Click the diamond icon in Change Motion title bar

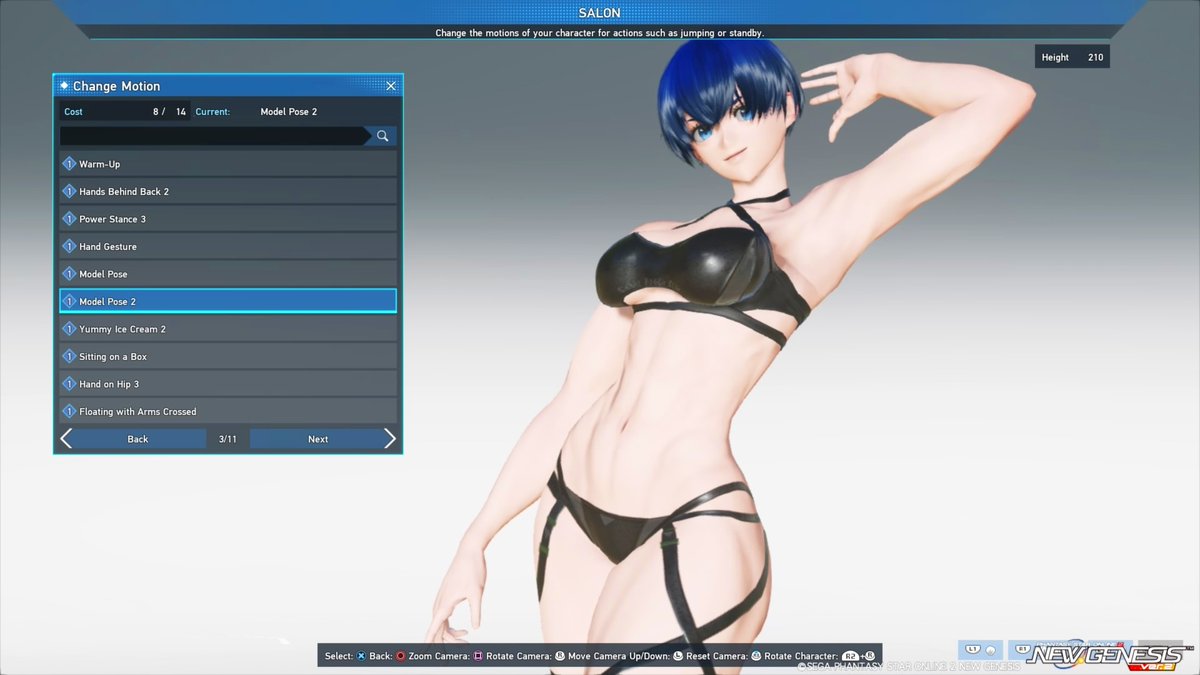click(x=63, y=85)
